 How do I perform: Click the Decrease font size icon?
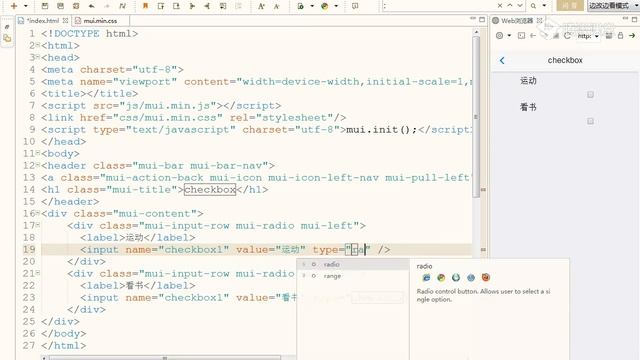[x=276, y=6]
